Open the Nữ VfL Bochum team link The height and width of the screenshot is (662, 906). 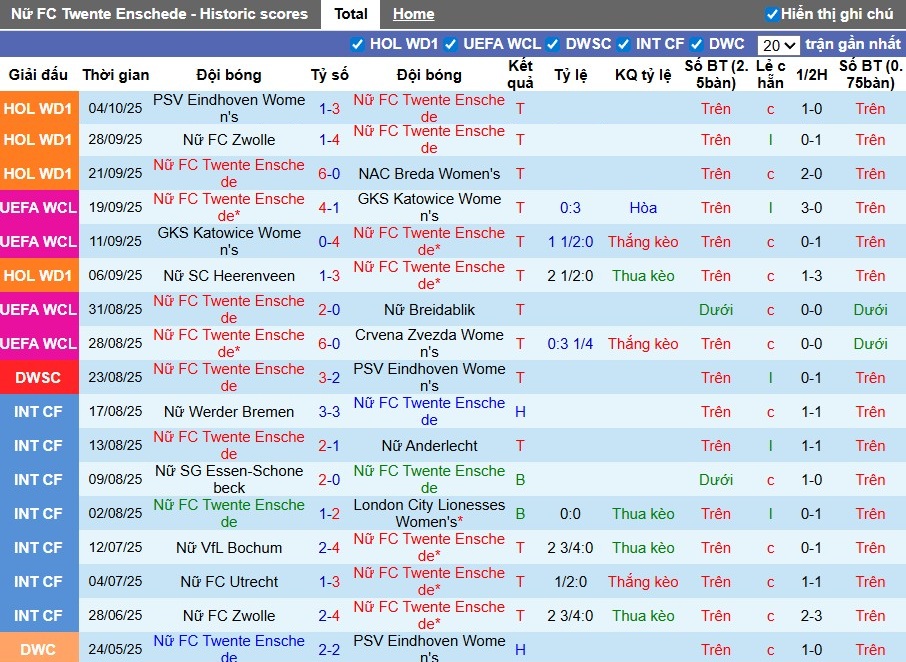tap(229, 548)
